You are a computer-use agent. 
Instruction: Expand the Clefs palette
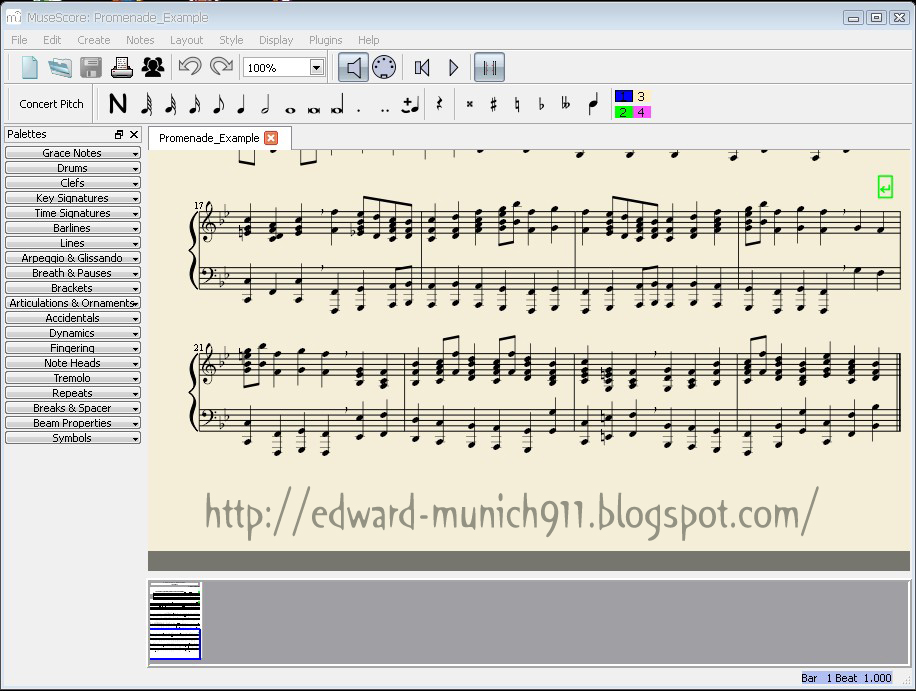coord(72,183)
